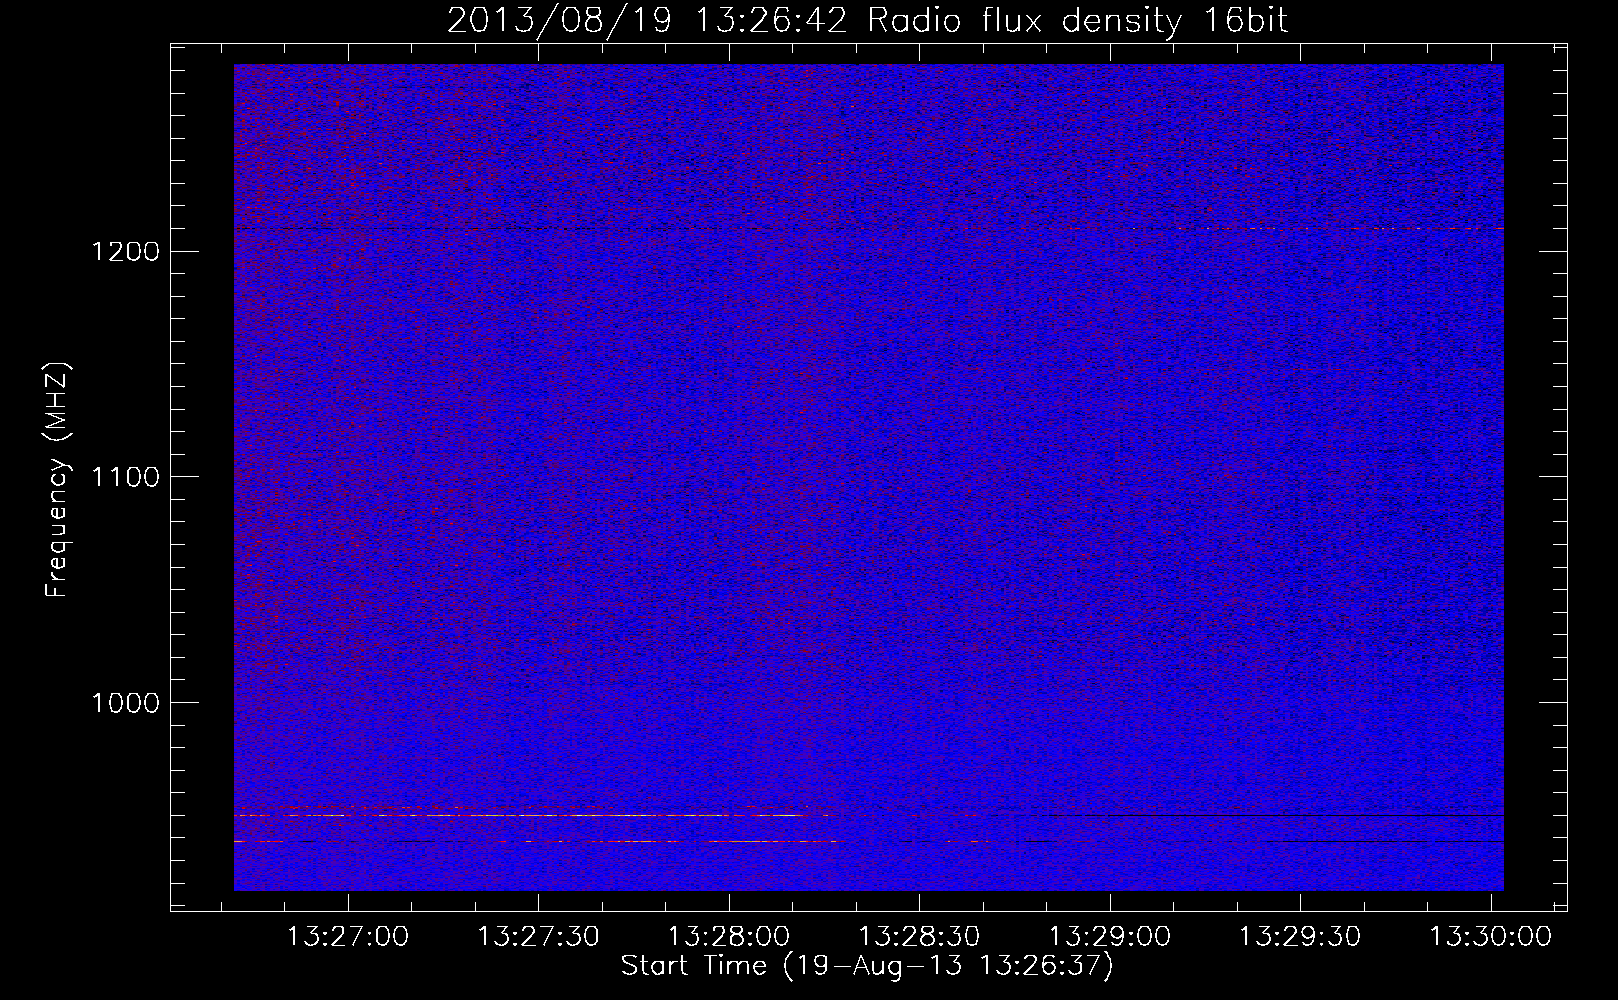
Task: Click the 'Start Time (19-Aug-13 13:26:37)' label
Action: (x=867, y=966)
